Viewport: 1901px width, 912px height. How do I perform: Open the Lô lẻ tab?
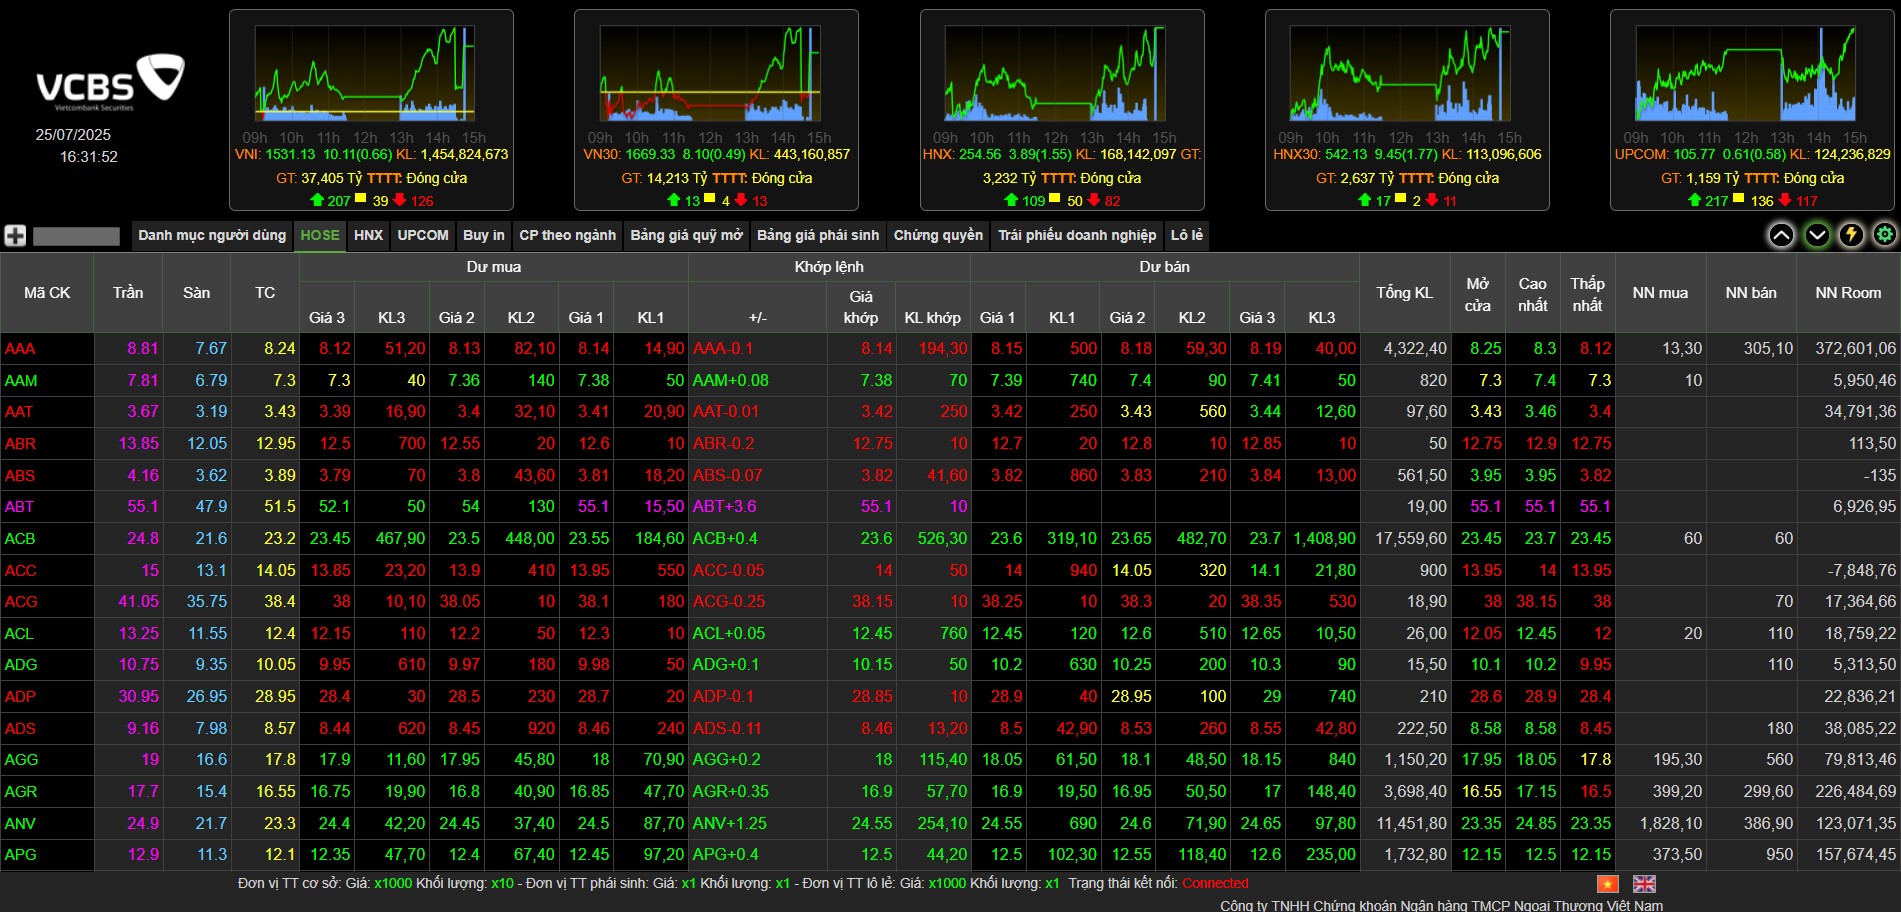point(1187,235)
